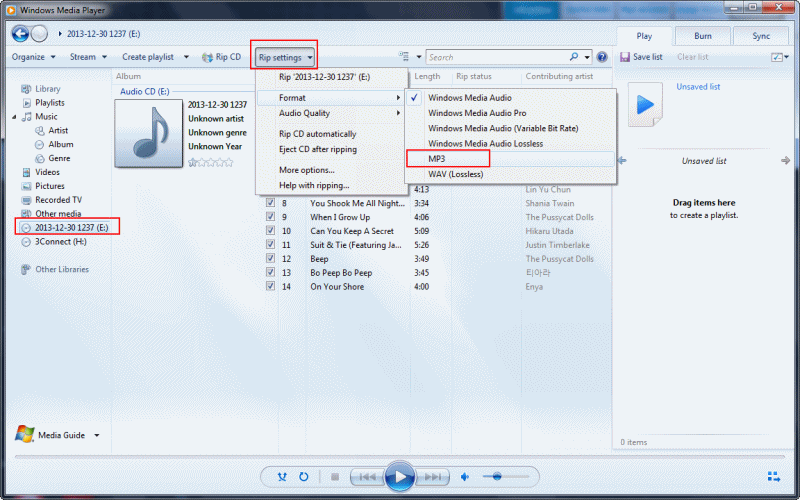Viewport: 800px width, 500px height.
Task: Uncheck track 14 On Your Shore
Action: coord(270,286)
